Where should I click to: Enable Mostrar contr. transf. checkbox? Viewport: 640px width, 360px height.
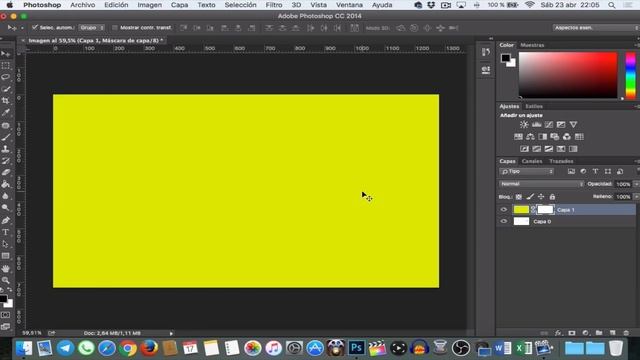115,28
